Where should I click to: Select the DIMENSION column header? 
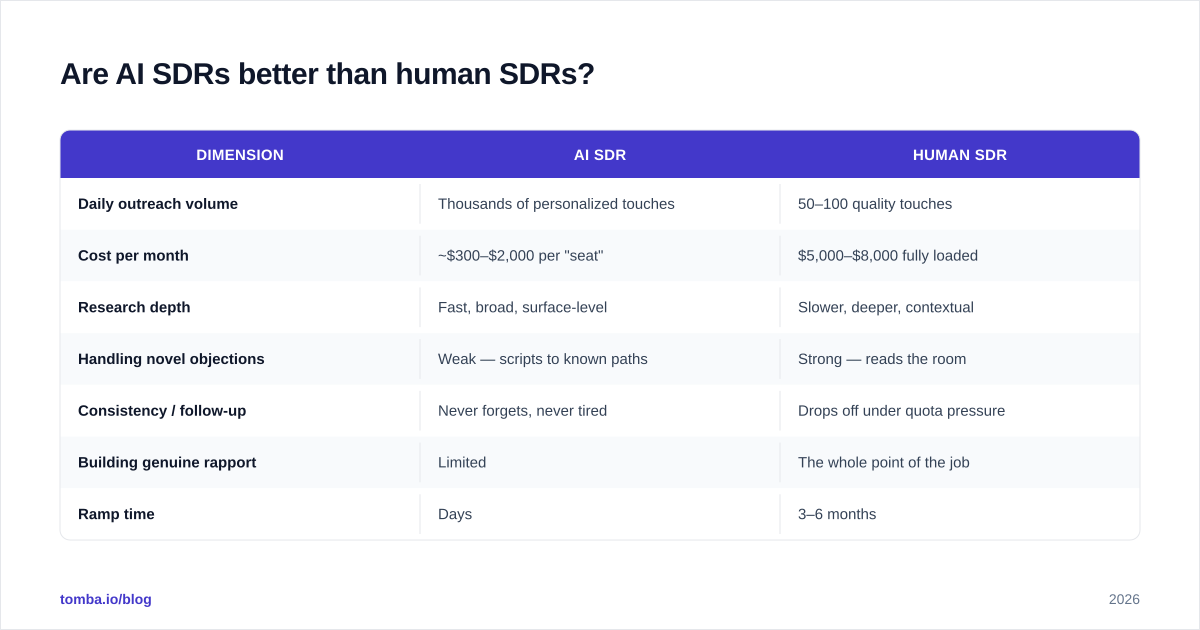click(x=240, y=155)
